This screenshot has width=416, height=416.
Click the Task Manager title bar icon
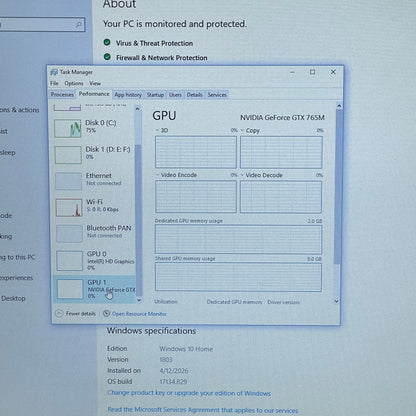pyautogui.click(x=54, y=72)
